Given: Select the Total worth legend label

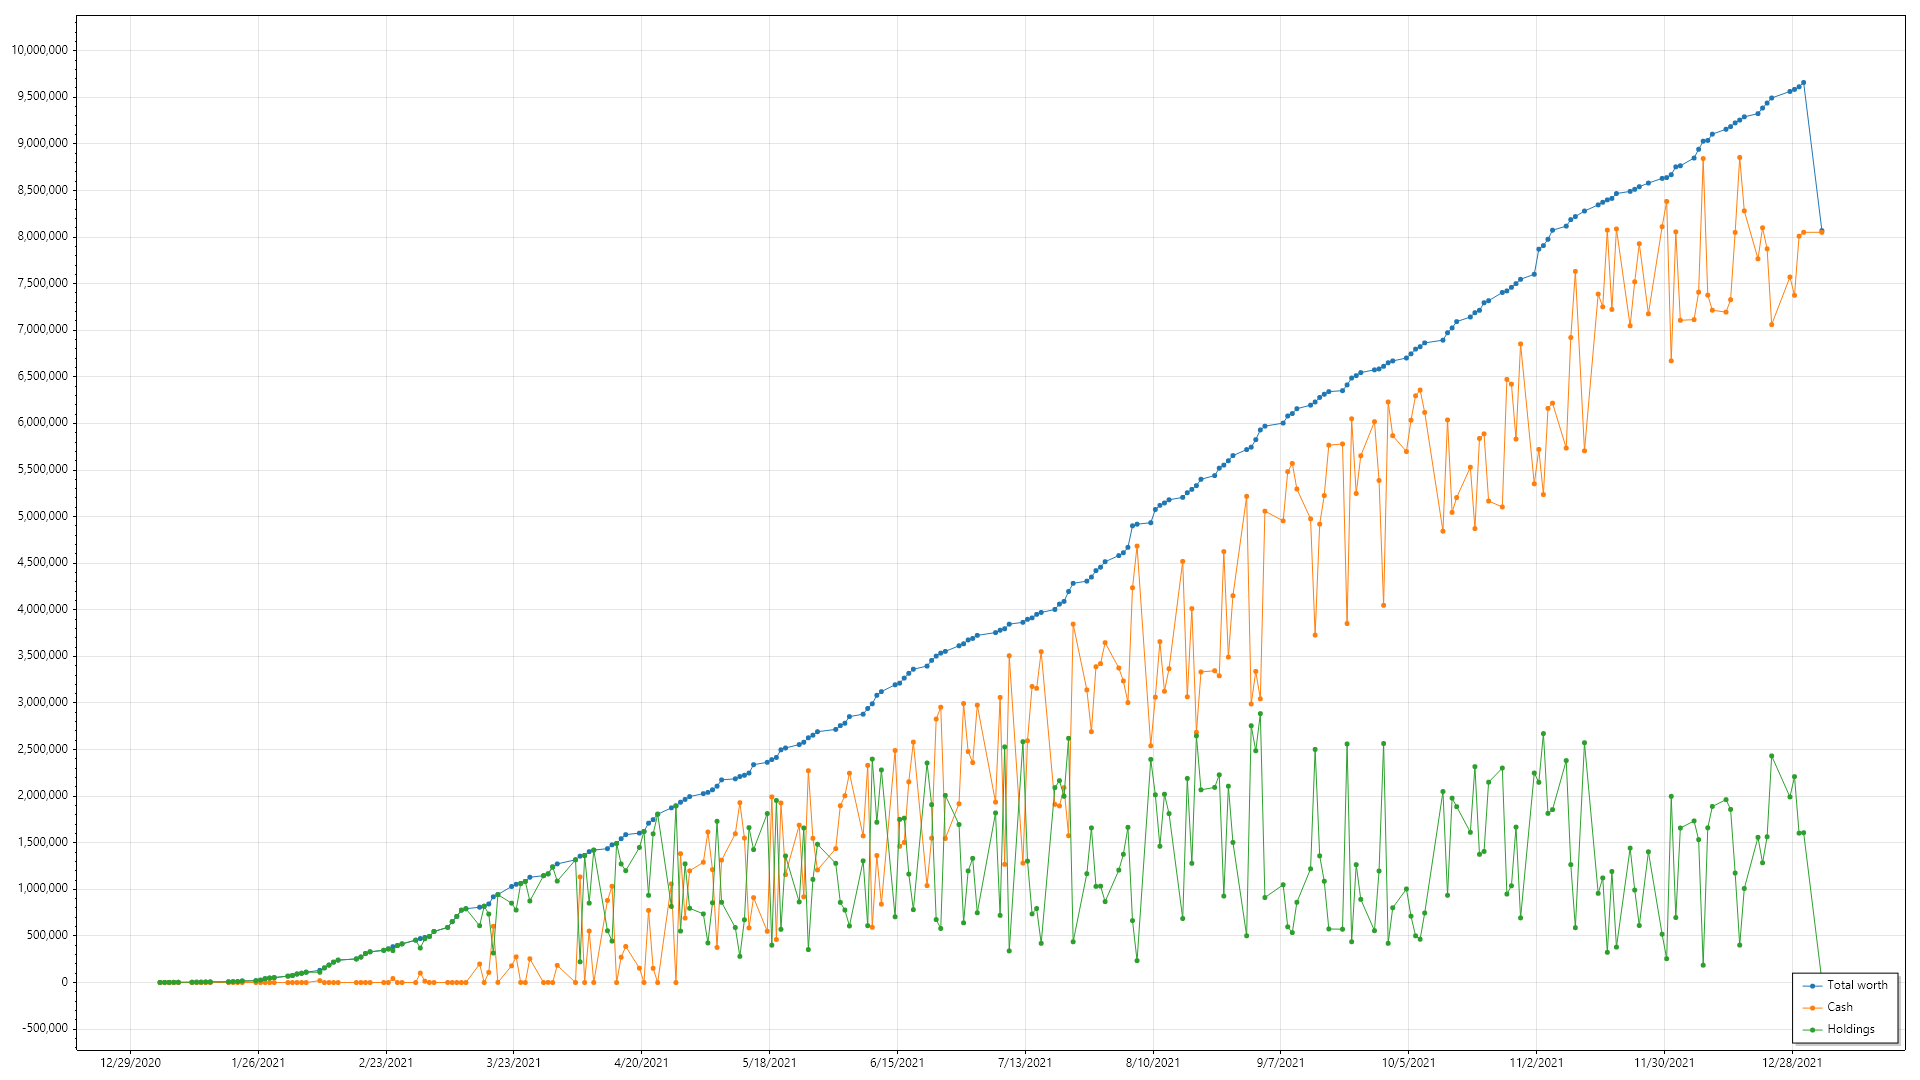Looking at the screenshot, I should coord(1857,986).
